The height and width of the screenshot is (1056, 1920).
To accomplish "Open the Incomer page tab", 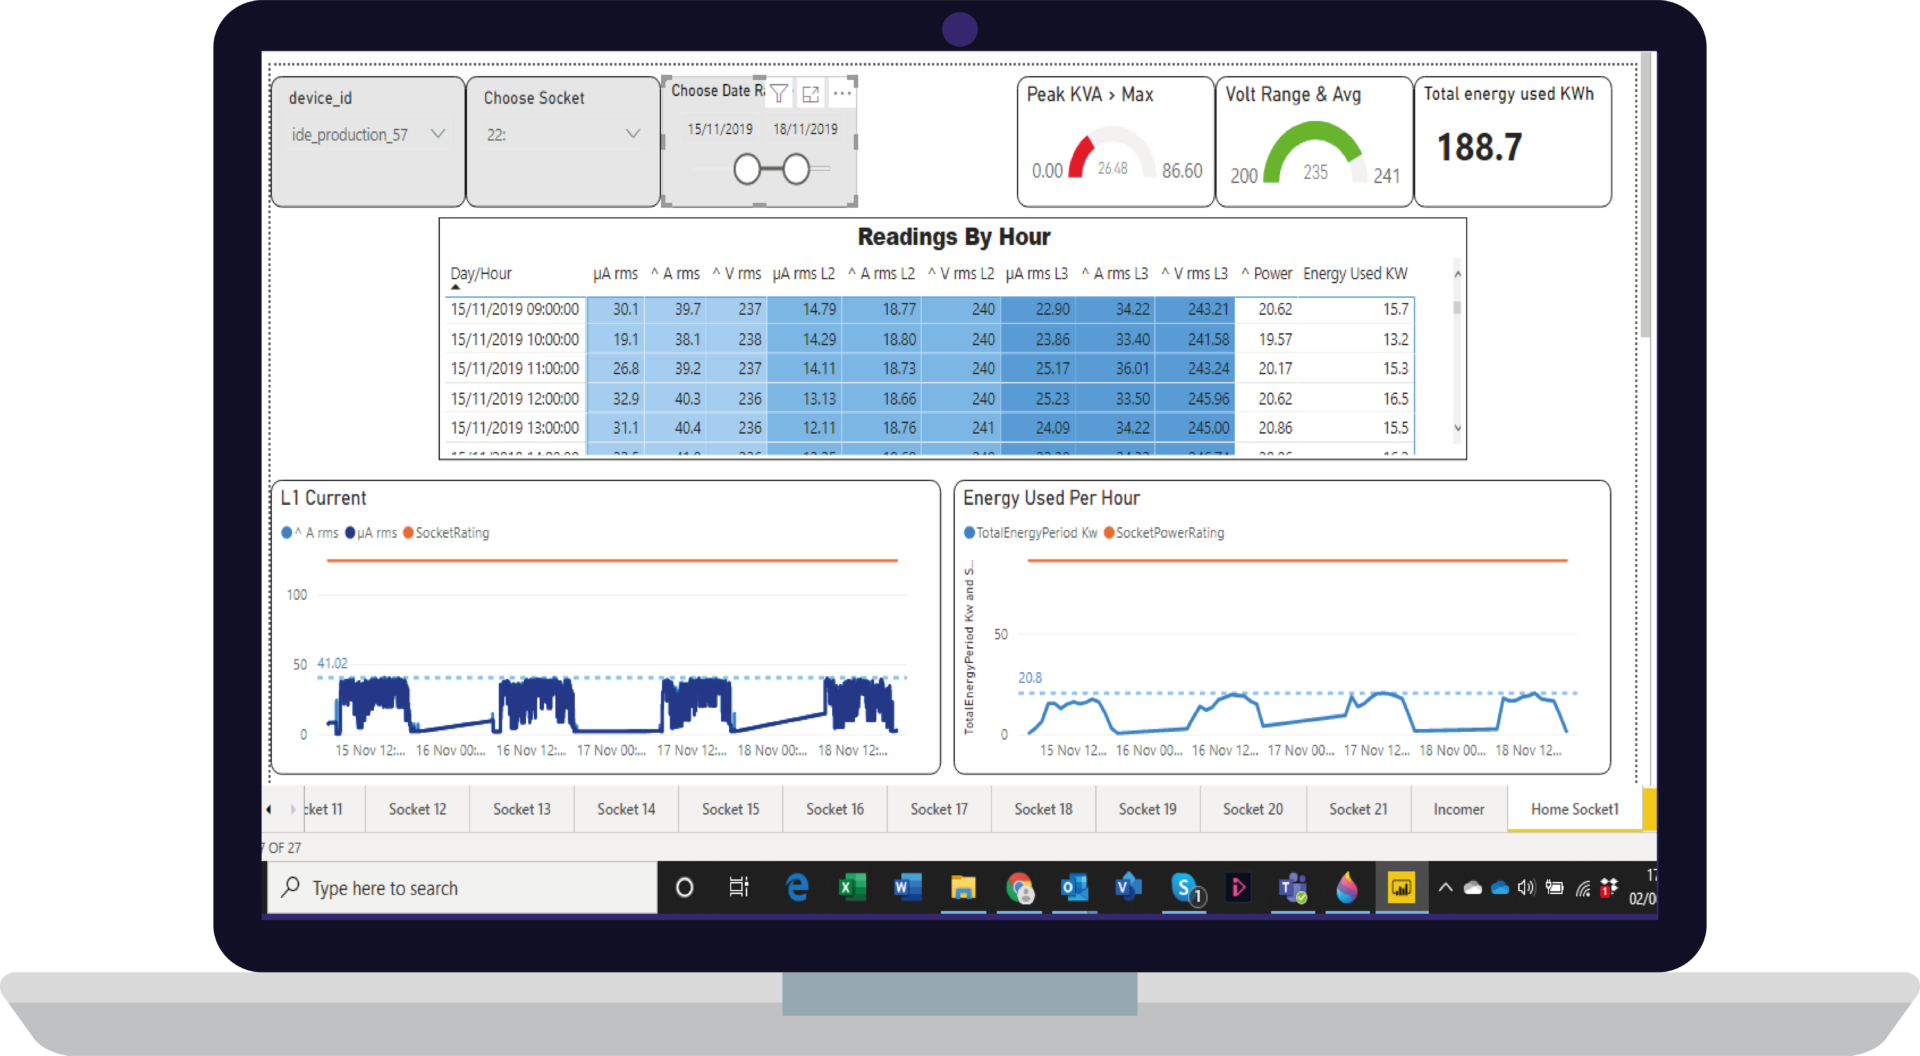I will coord(1458,809).
